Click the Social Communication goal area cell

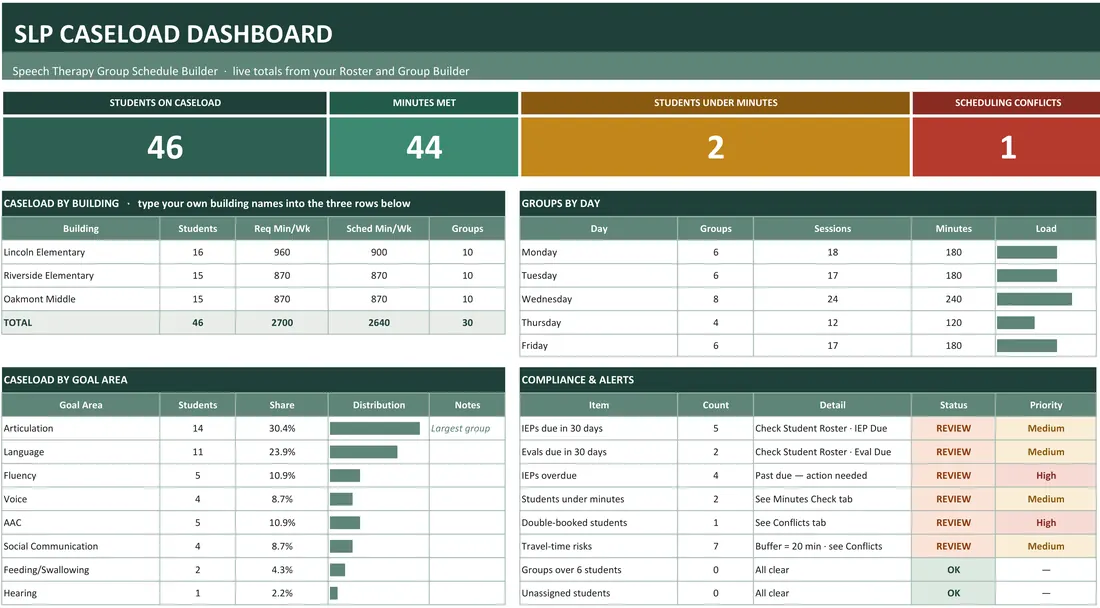click(80, 546)
